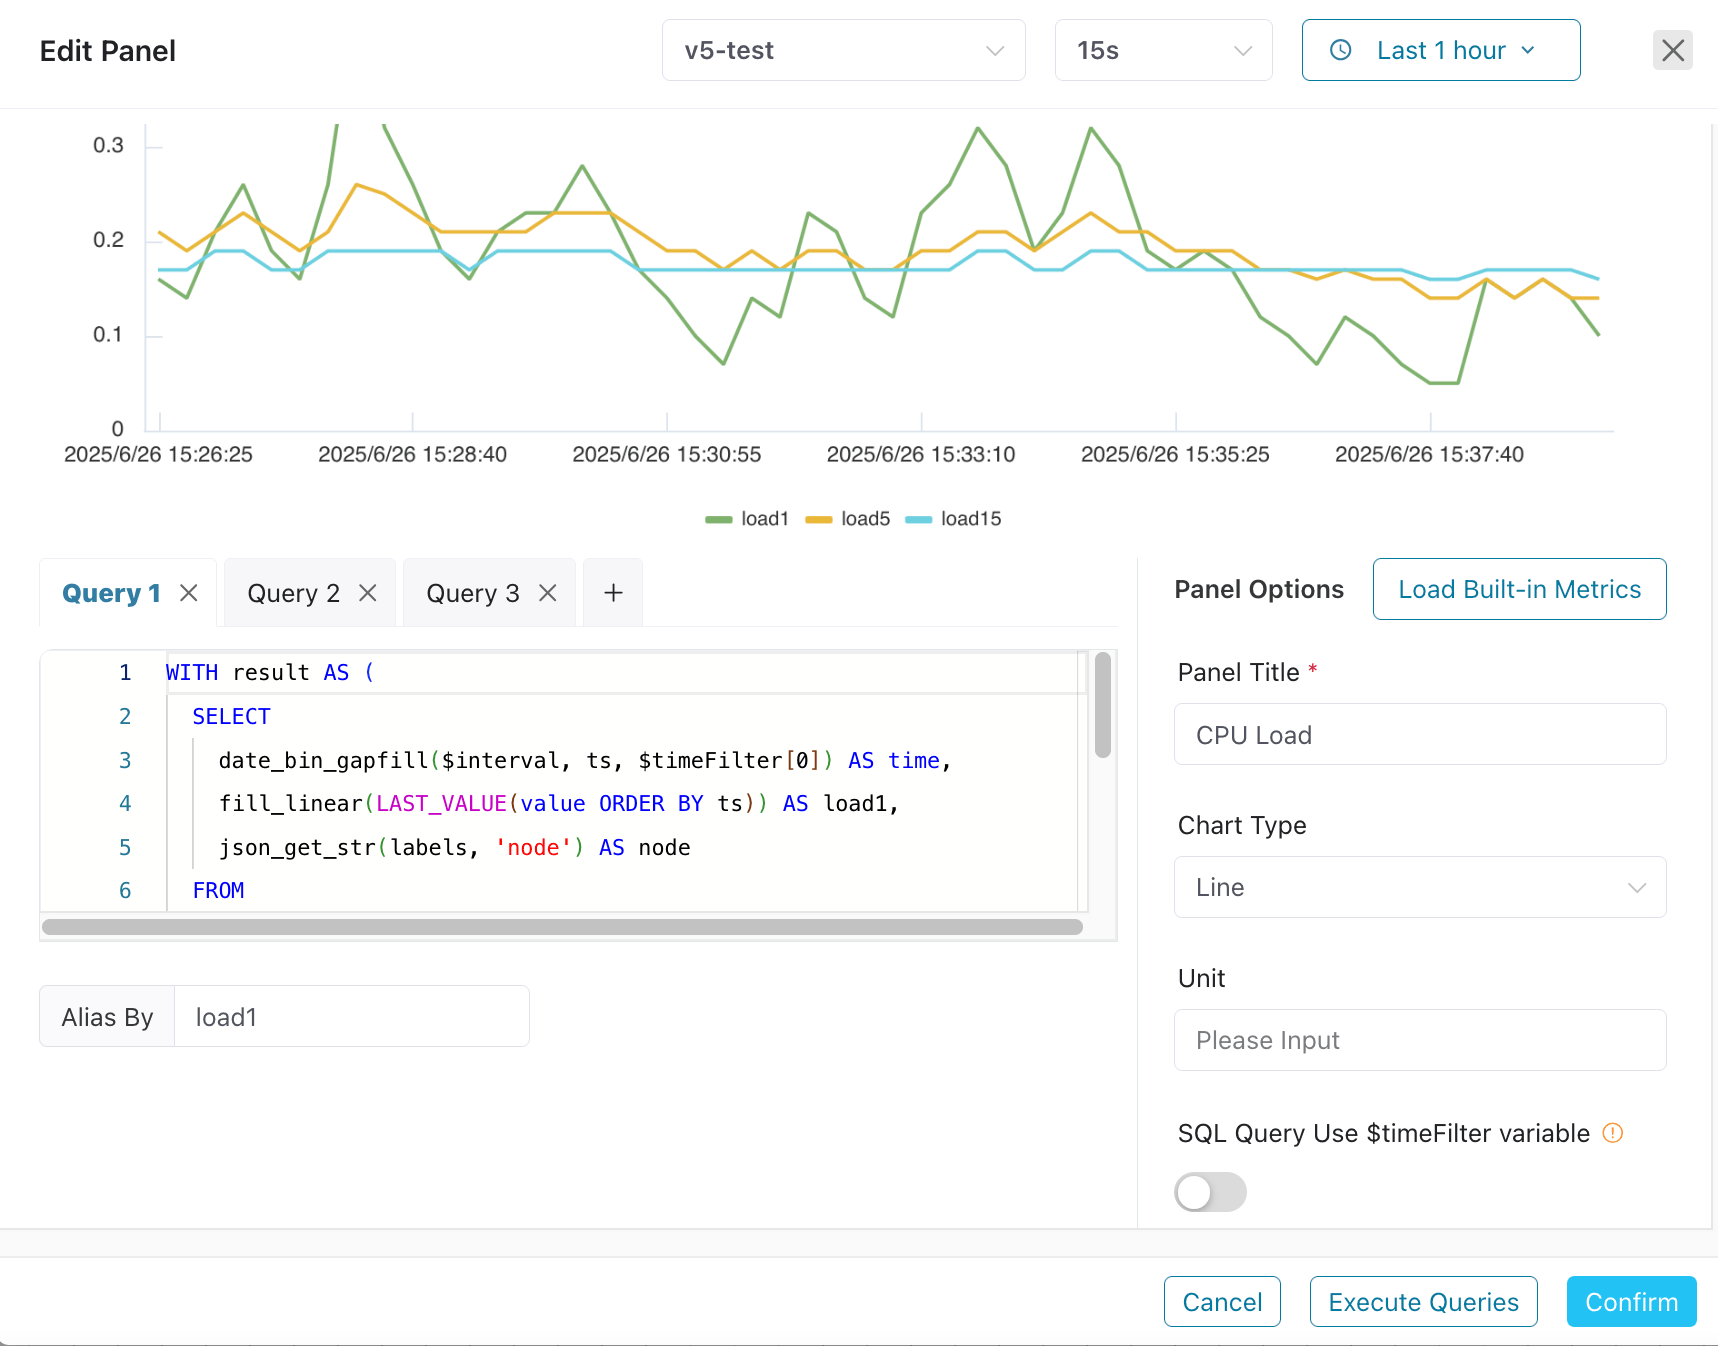Image resolution: width=1718 pixels, height=1346 pixels.
Task: Switch to the Query 2 tab
Action: pos(293,593)
